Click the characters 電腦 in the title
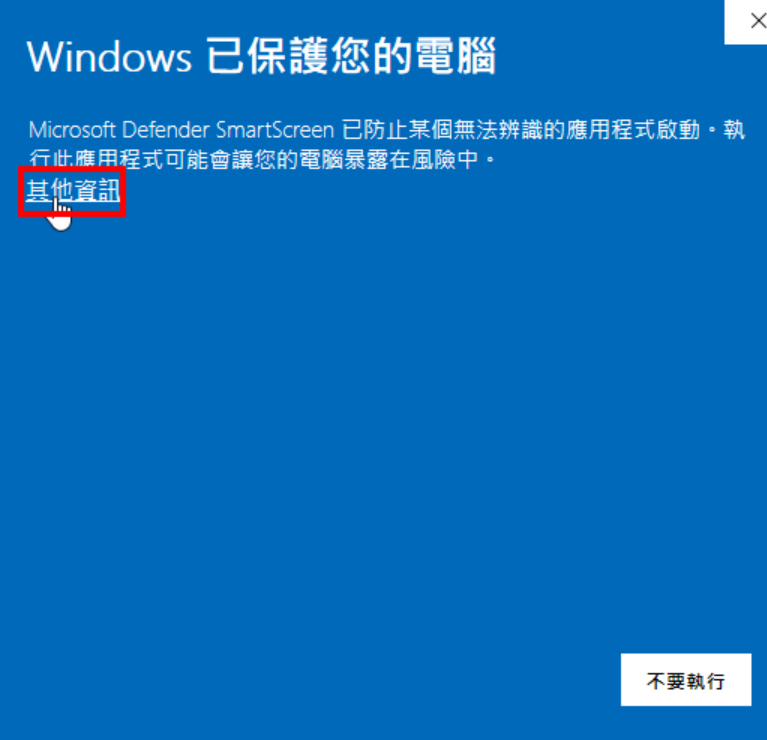 (455, 57)
